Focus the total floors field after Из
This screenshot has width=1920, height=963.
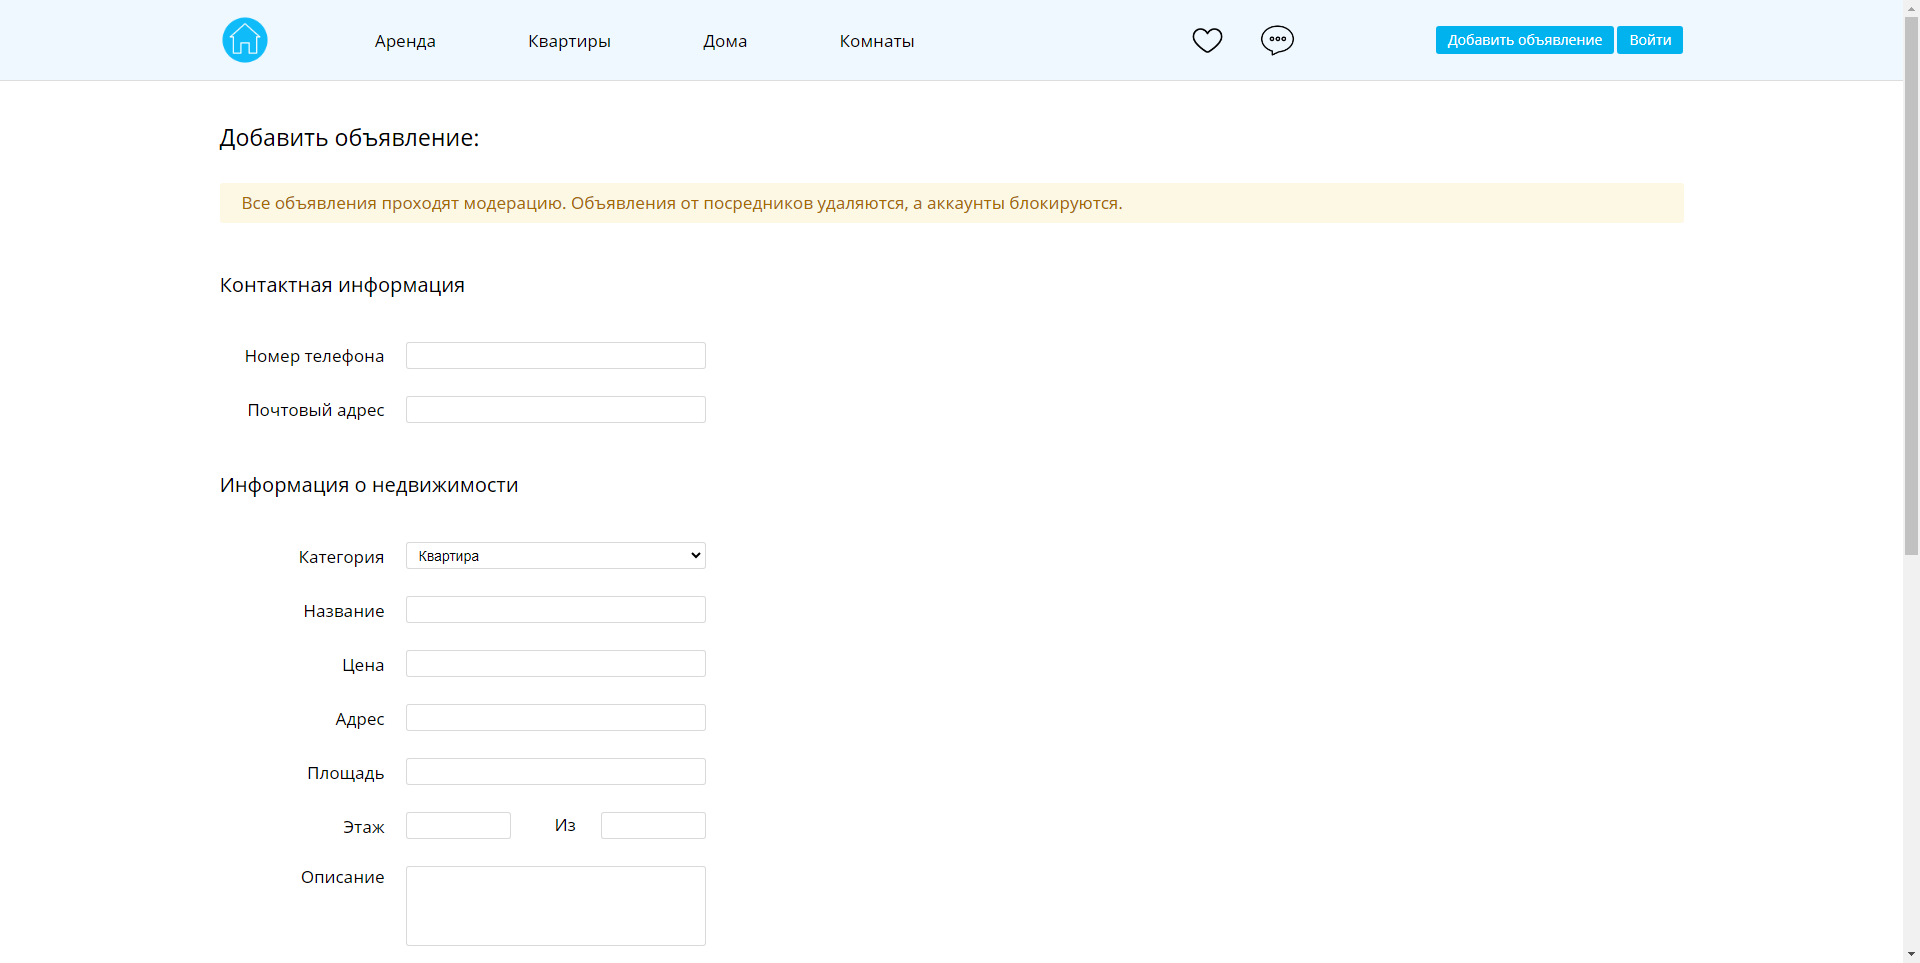(653, 826)
